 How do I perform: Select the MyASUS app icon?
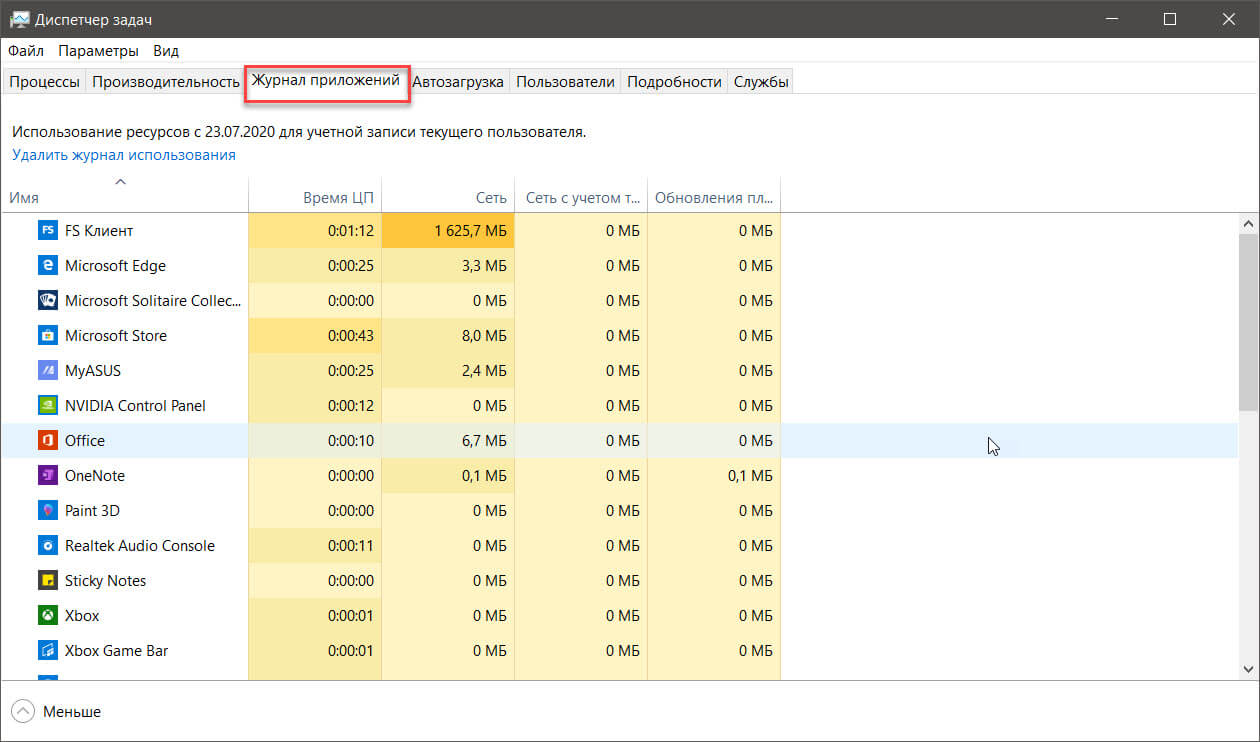click(x=47, y=371)
